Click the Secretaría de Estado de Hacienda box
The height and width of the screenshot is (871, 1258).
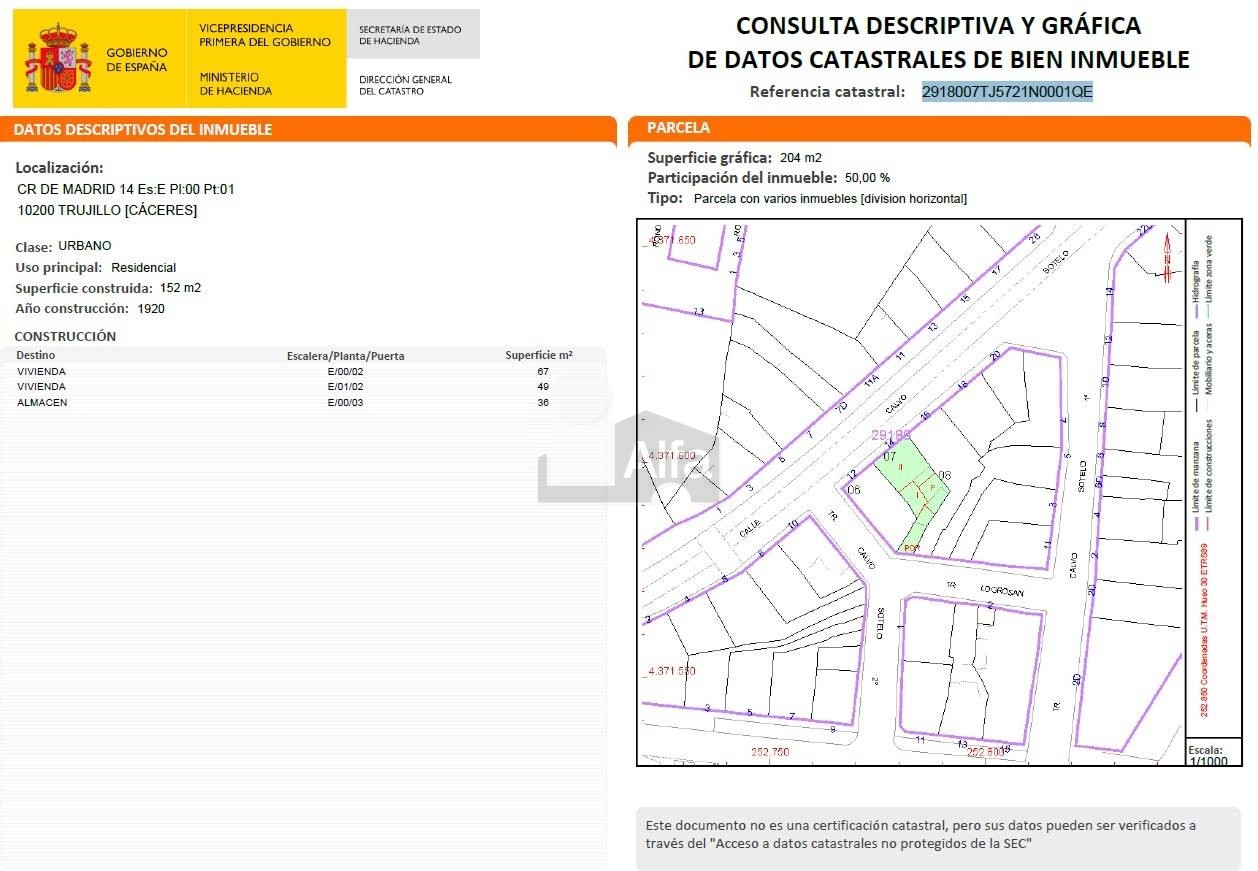[x=411, y=35]
